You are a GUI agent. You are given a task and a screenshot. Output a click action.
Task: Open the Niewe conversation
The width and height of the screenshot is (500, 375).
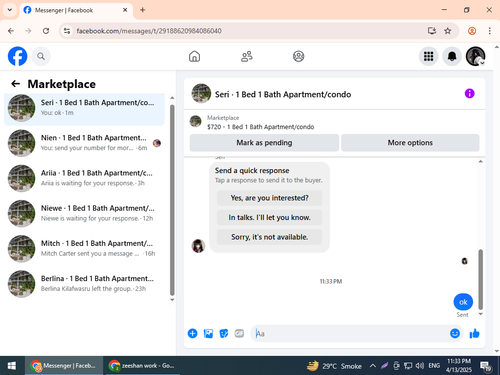[84, 213]
